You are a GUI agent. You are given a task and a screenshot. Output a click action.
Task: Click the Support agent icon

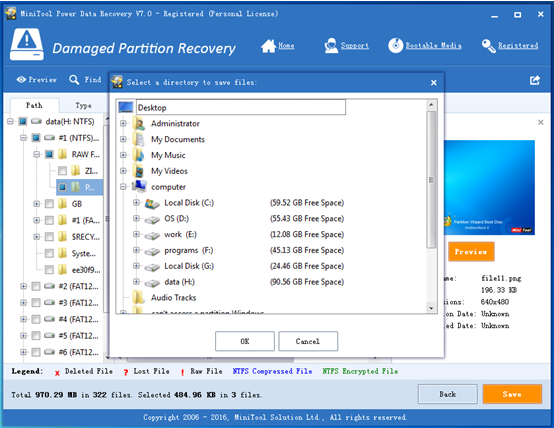[331, 46]
